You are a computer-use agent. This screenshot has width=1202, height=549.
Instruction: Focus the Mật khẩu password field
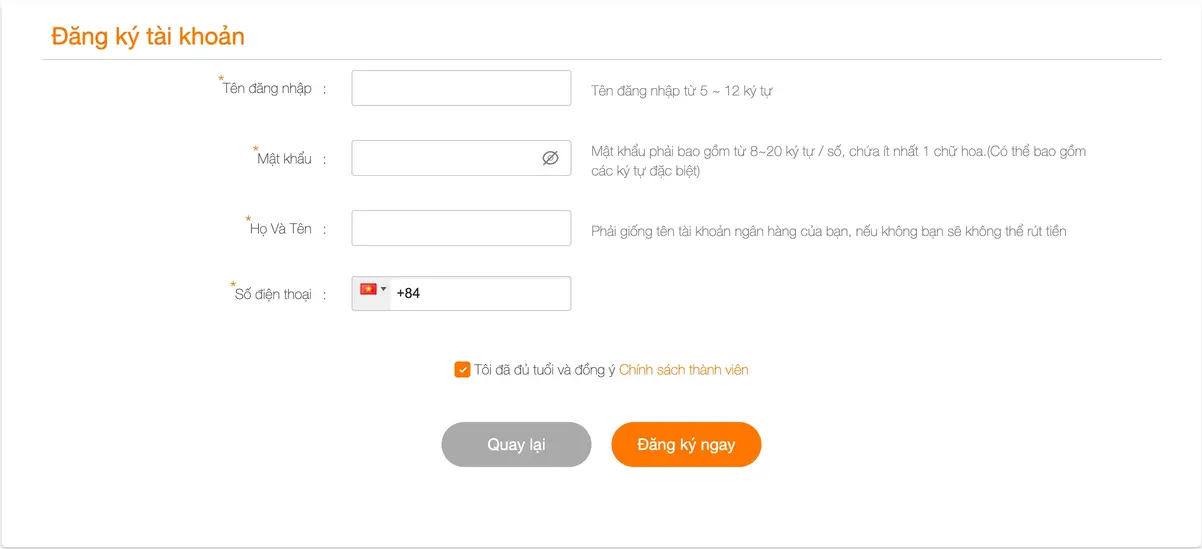[x=445, y=158]
